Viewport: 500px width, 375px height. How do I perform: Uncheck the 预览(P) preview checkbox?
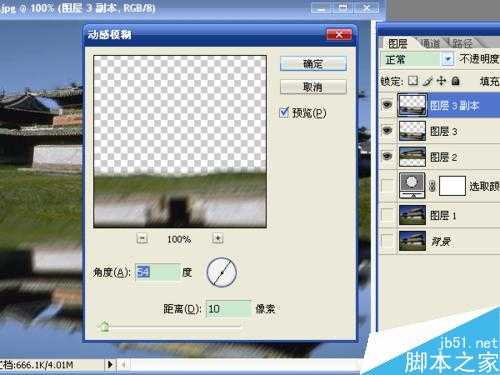click(x=284, y=113)
